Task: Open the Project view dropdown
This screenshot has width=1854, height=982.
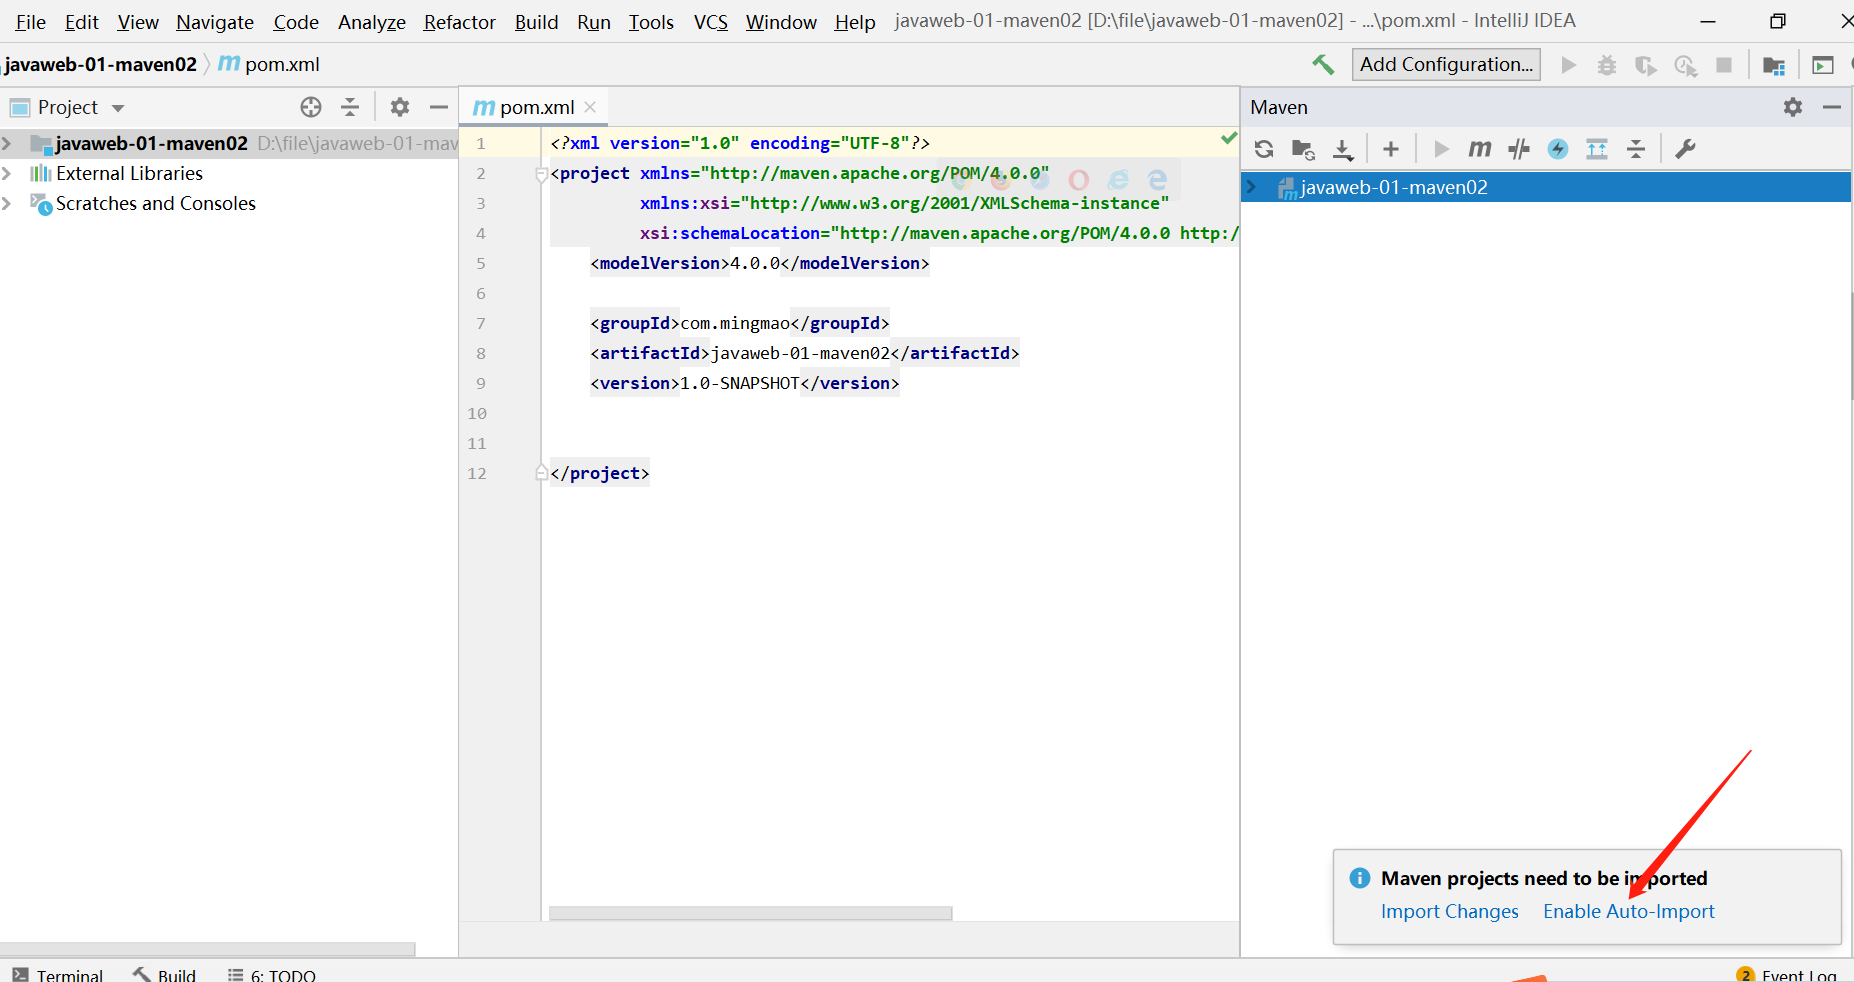Action: coord(118,108)
